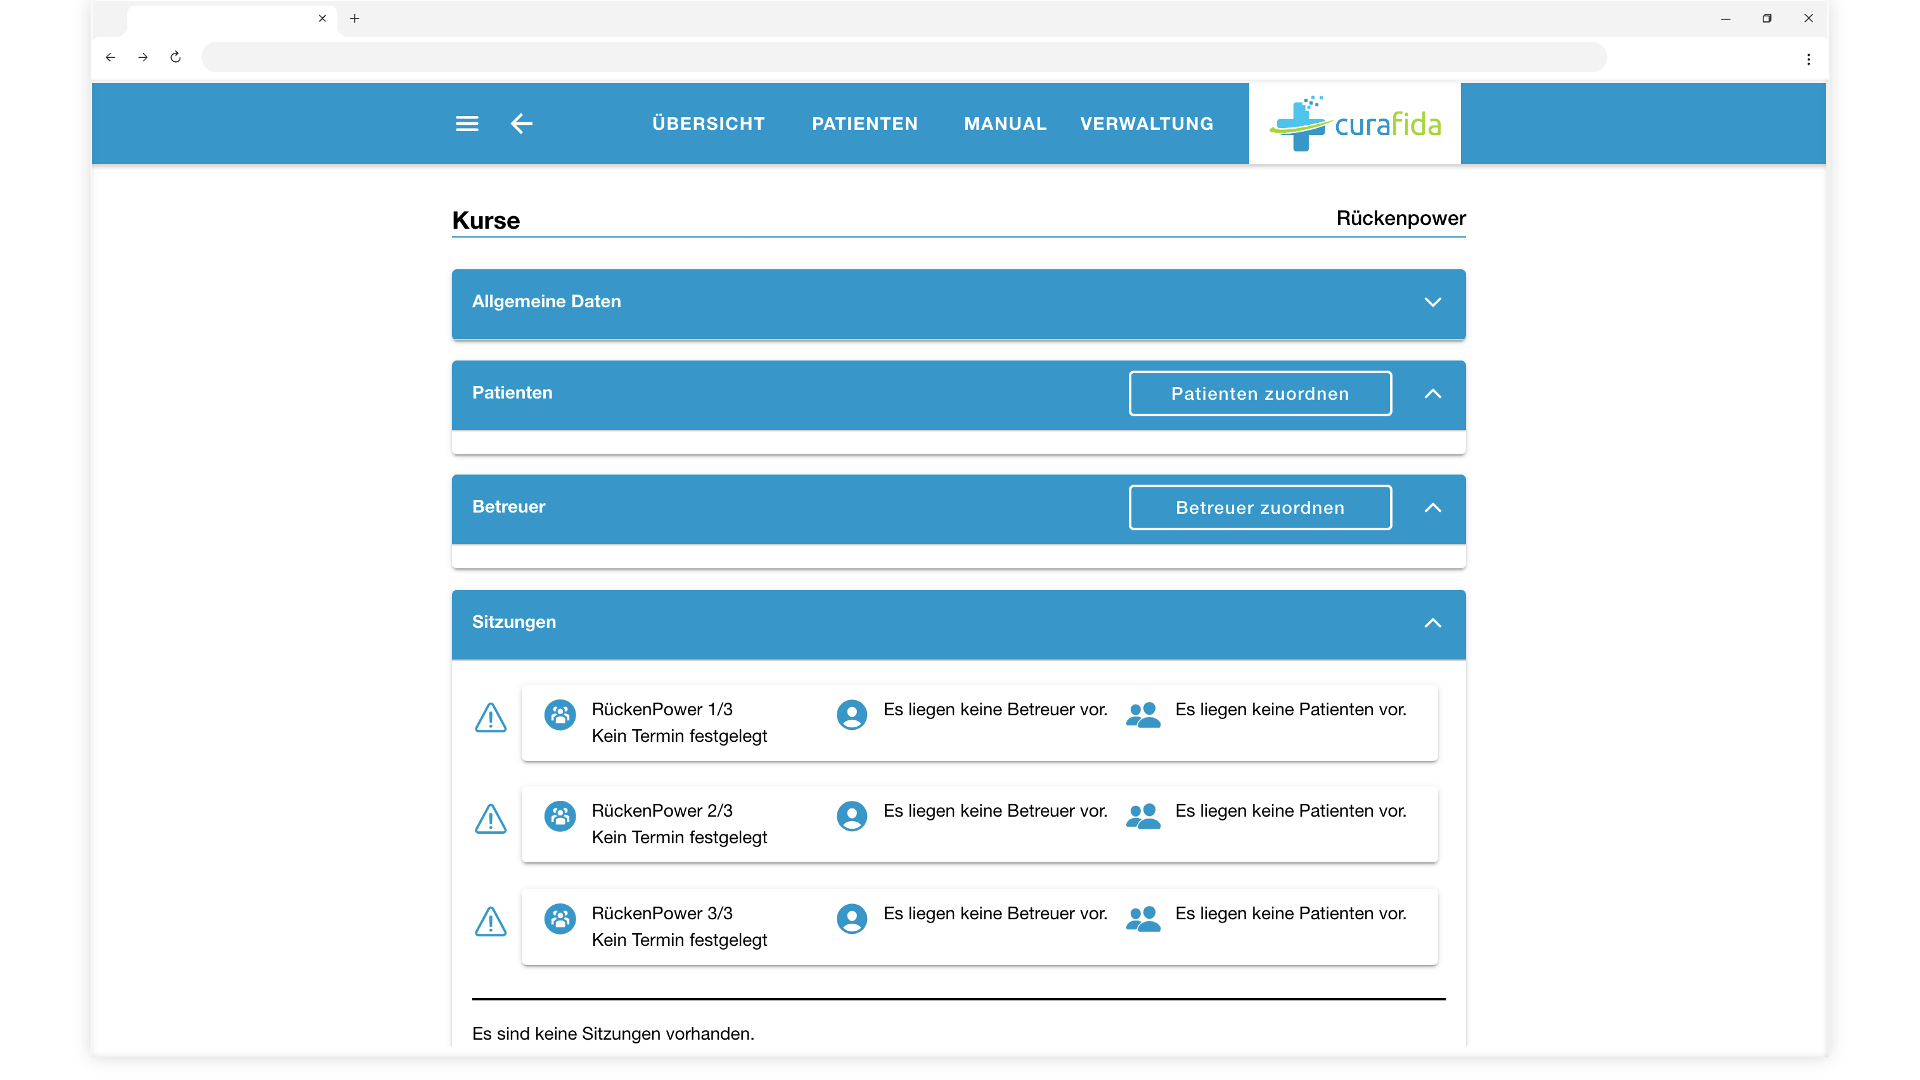The image size is (1920, 1080).
Task: Open the RückenPower 3/3 session card
Action: 979,927
